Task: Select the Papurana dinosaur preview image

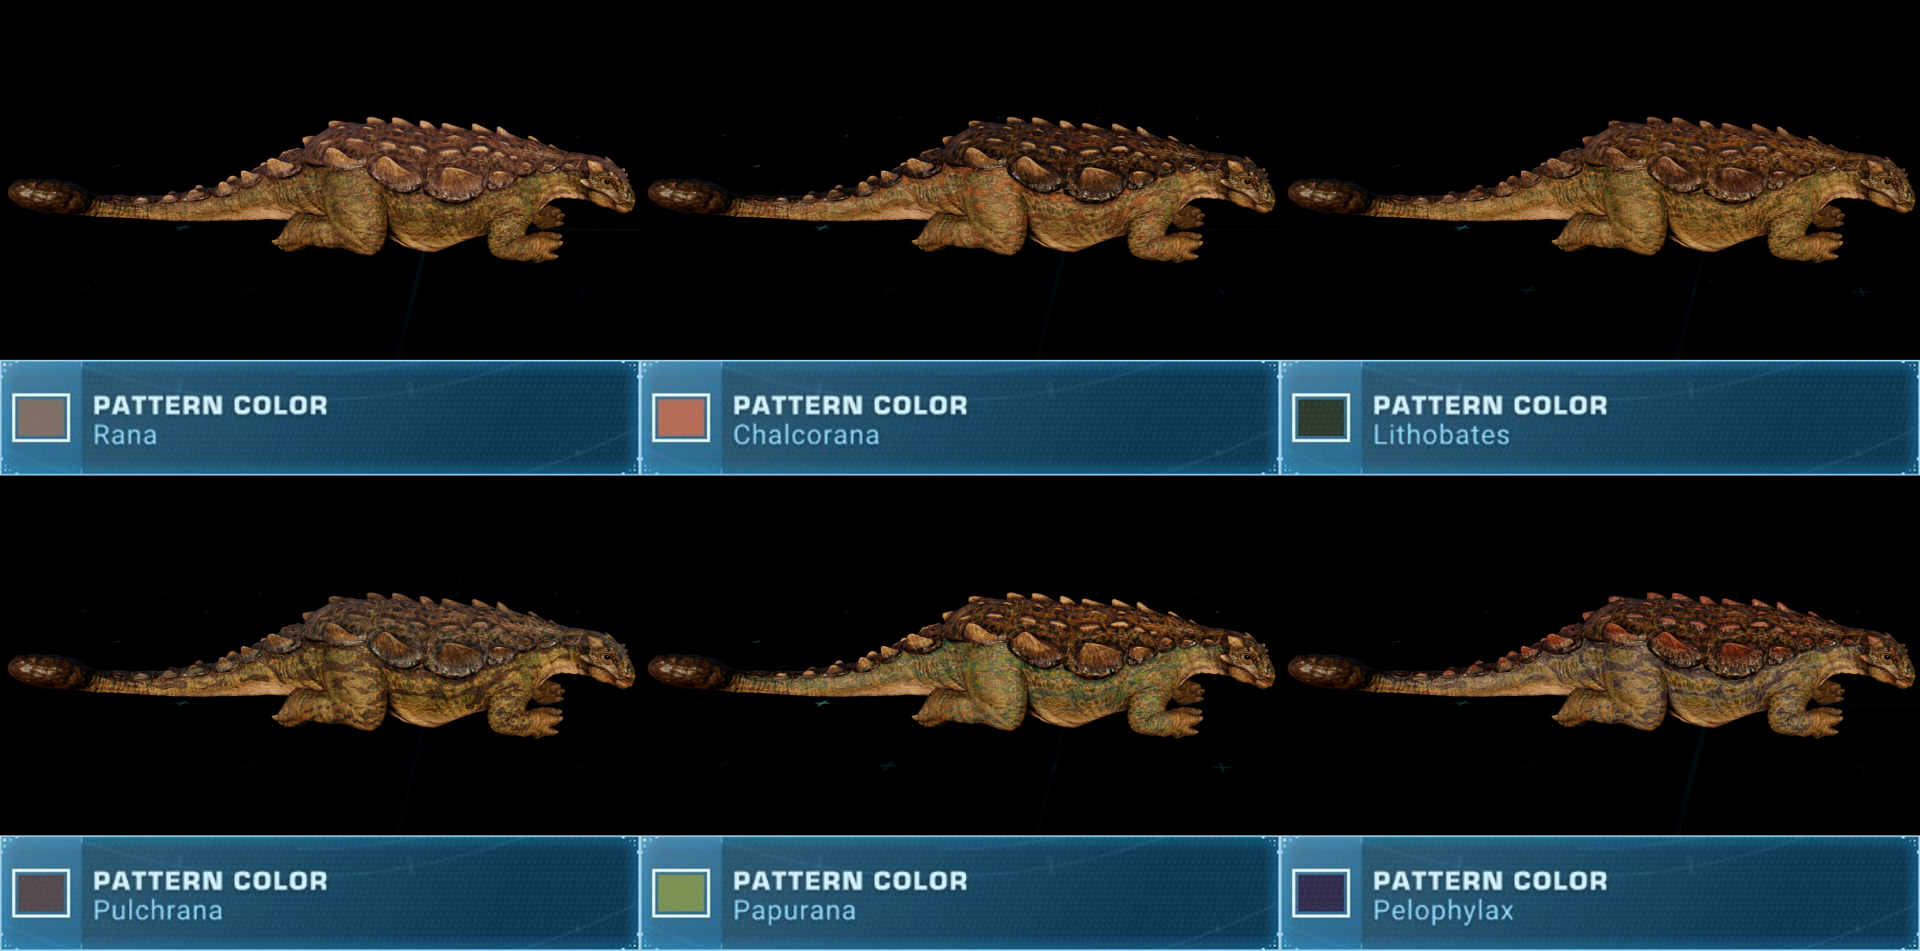Action: pos(961,665)
